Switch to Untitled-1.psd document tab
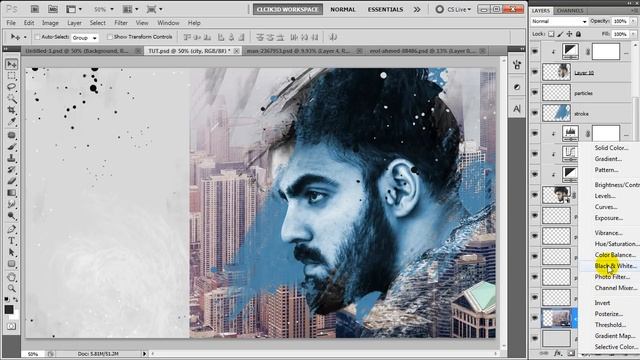Image resolution: width=640 pixels, height=360 pixels. pyautogui.click(x=77, y=51)
